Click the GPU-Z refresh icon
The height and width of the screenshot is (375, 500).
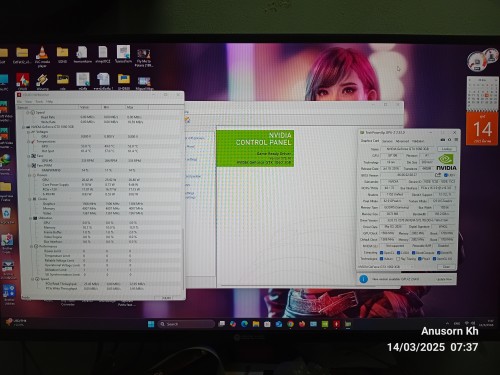point(449,140)
